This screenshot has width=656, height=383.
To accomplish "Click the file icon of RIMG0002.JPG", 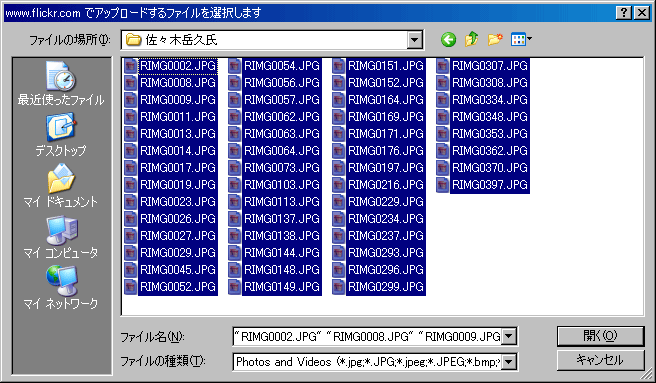I will [131, 66].
